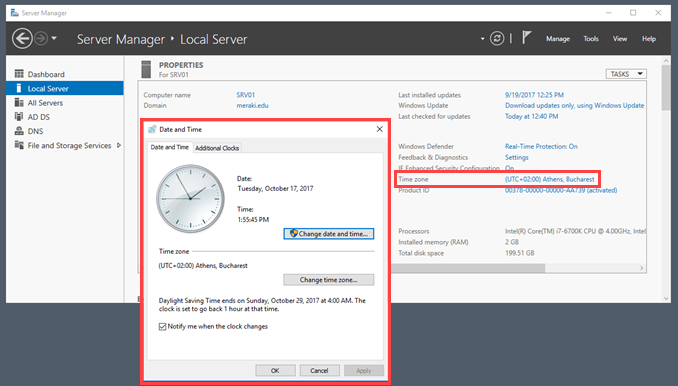Expand File and Storage Services arrow

tap(119, 145)
